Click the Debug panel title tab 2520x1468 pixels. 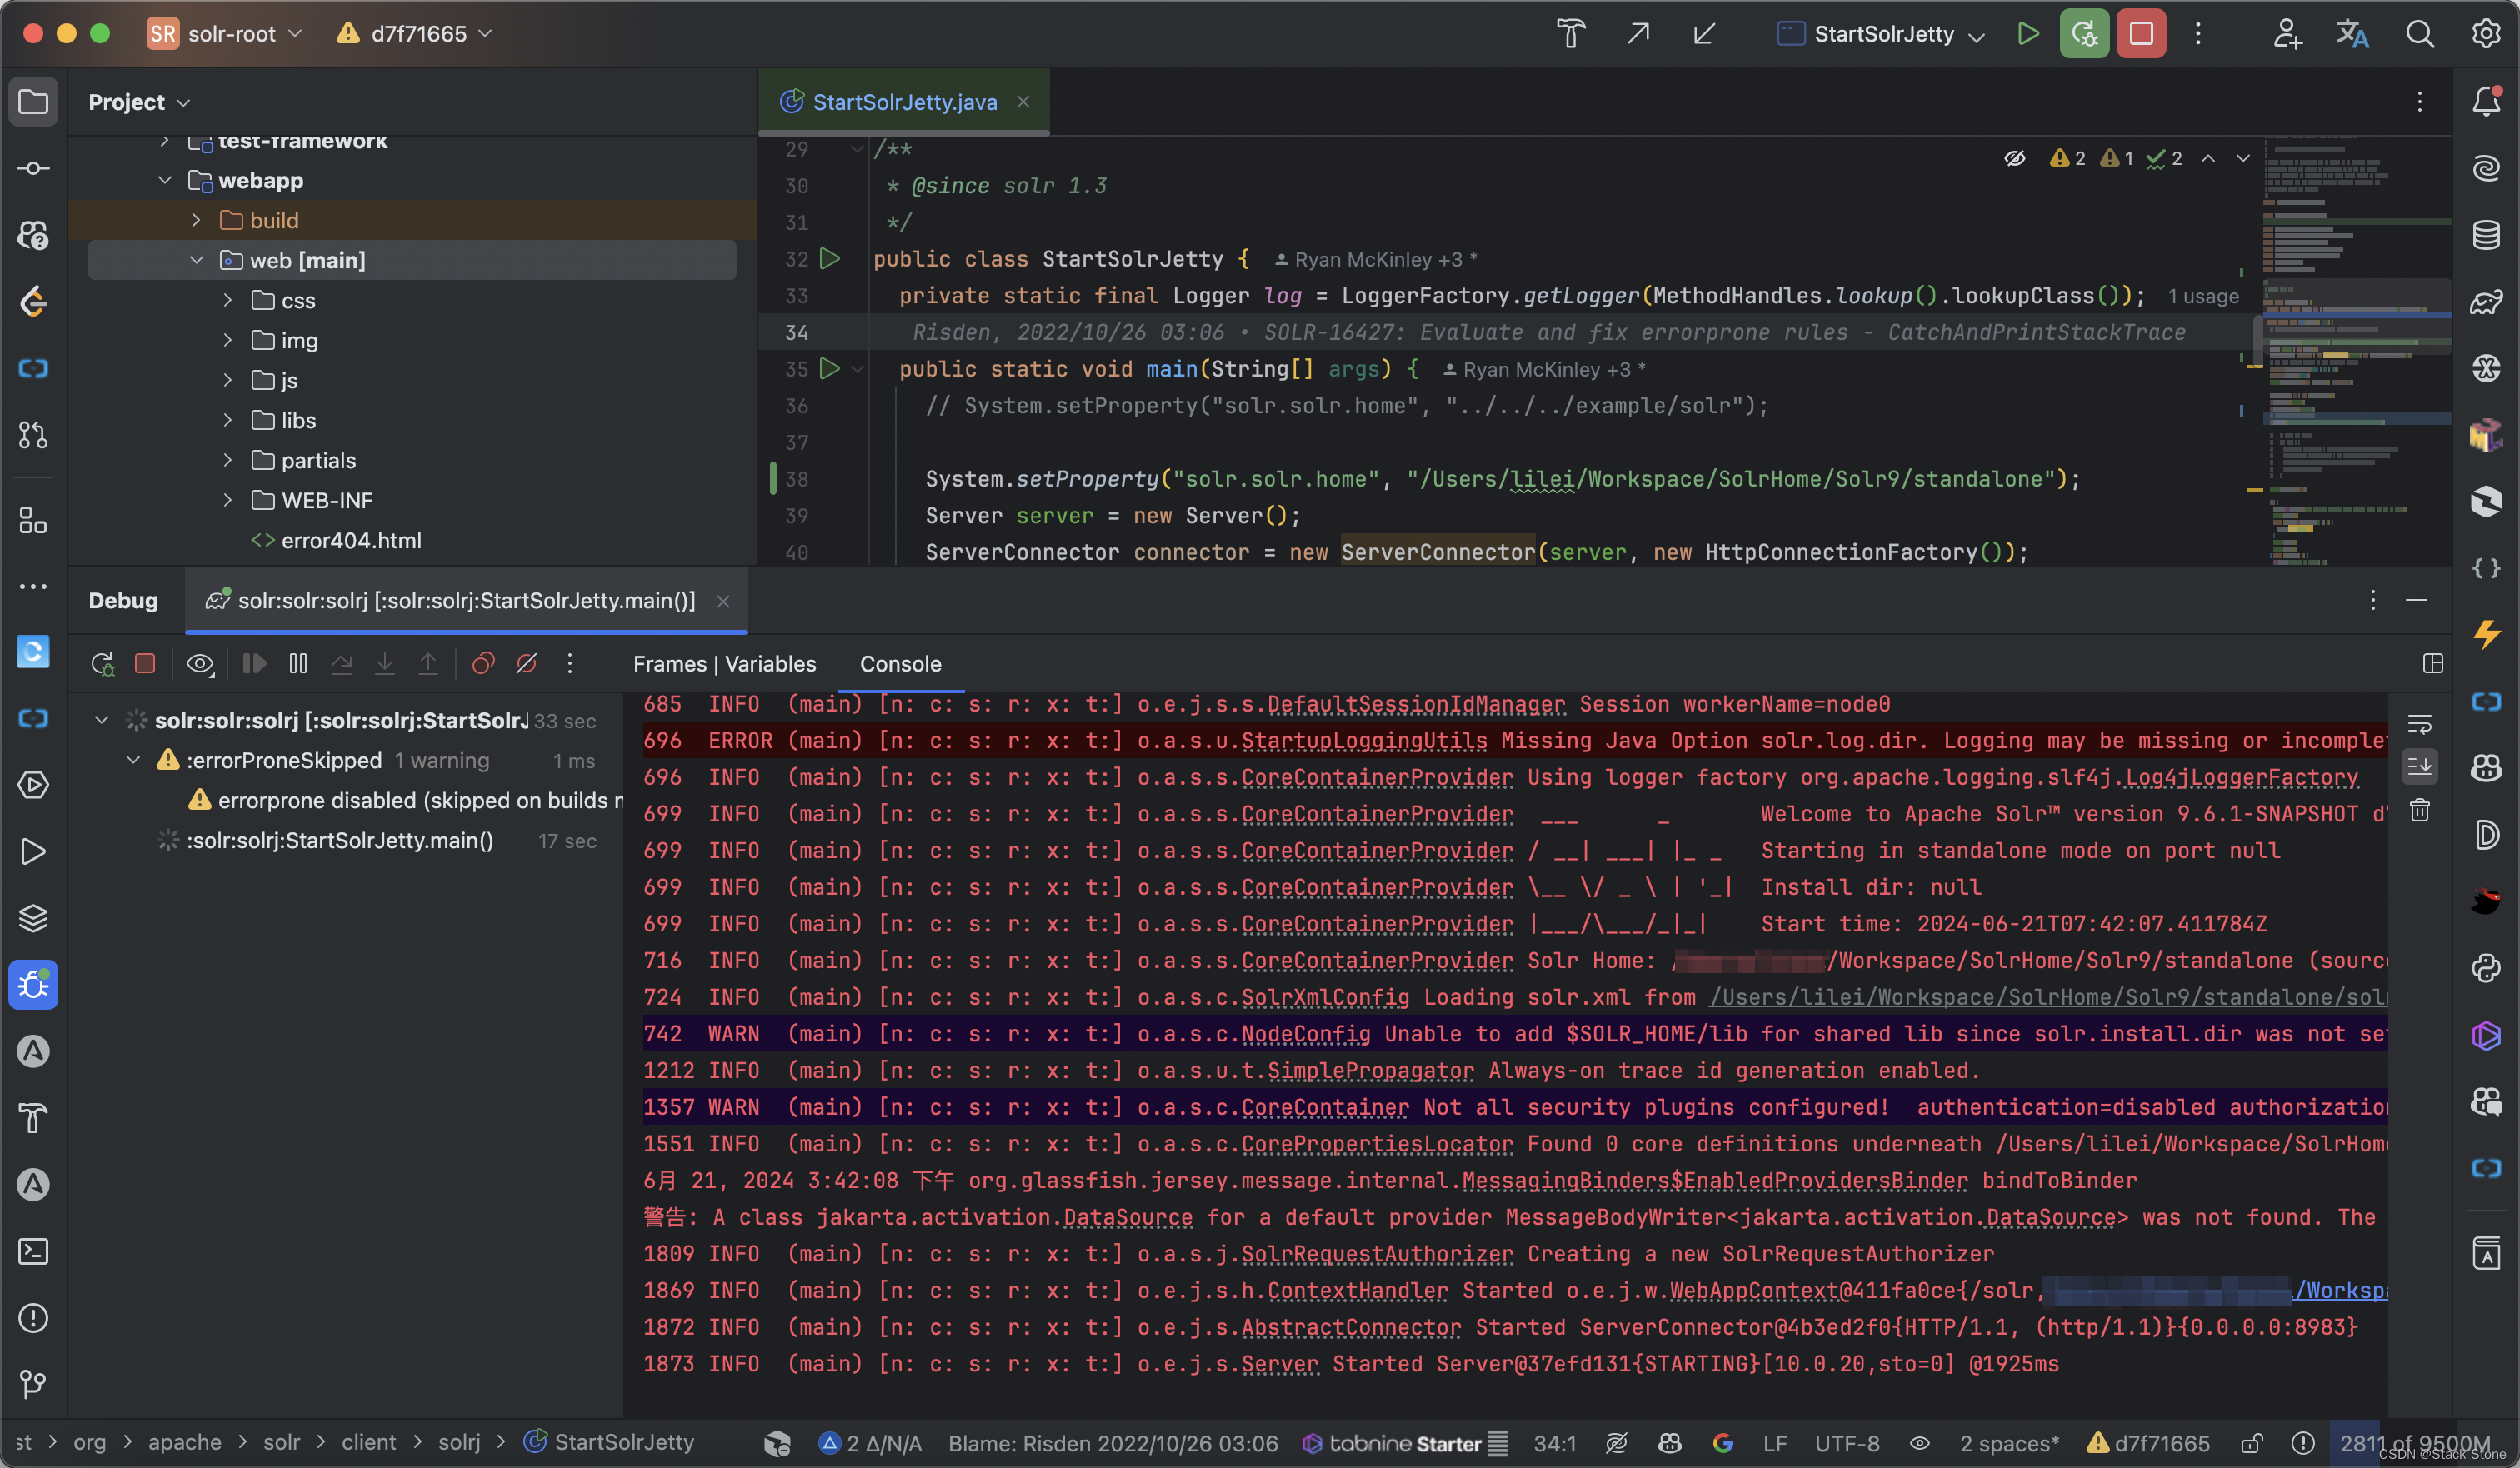coord(123,601)
